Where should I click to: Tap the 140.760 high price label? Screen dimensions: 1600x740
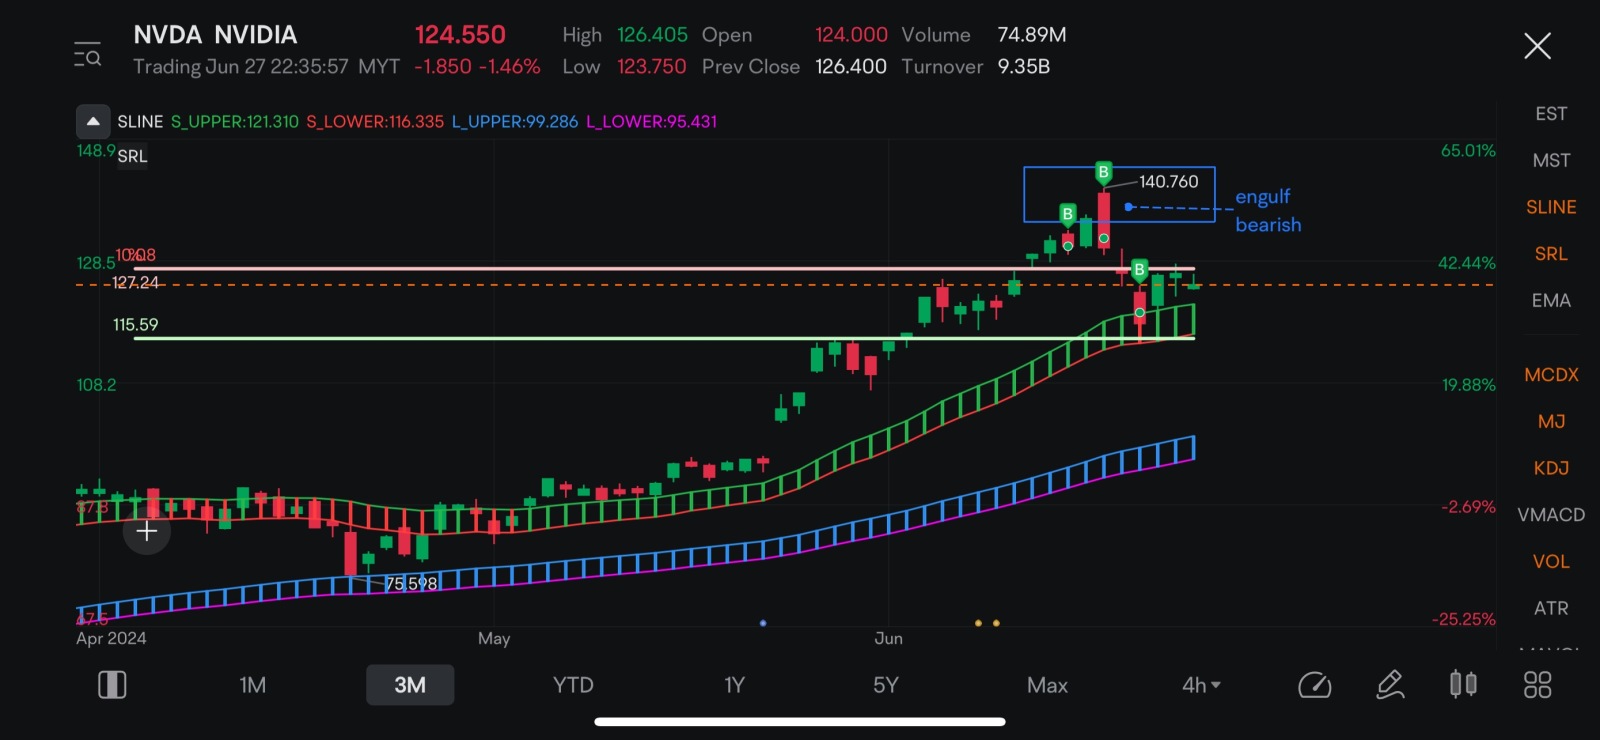tap(1168, 181)
